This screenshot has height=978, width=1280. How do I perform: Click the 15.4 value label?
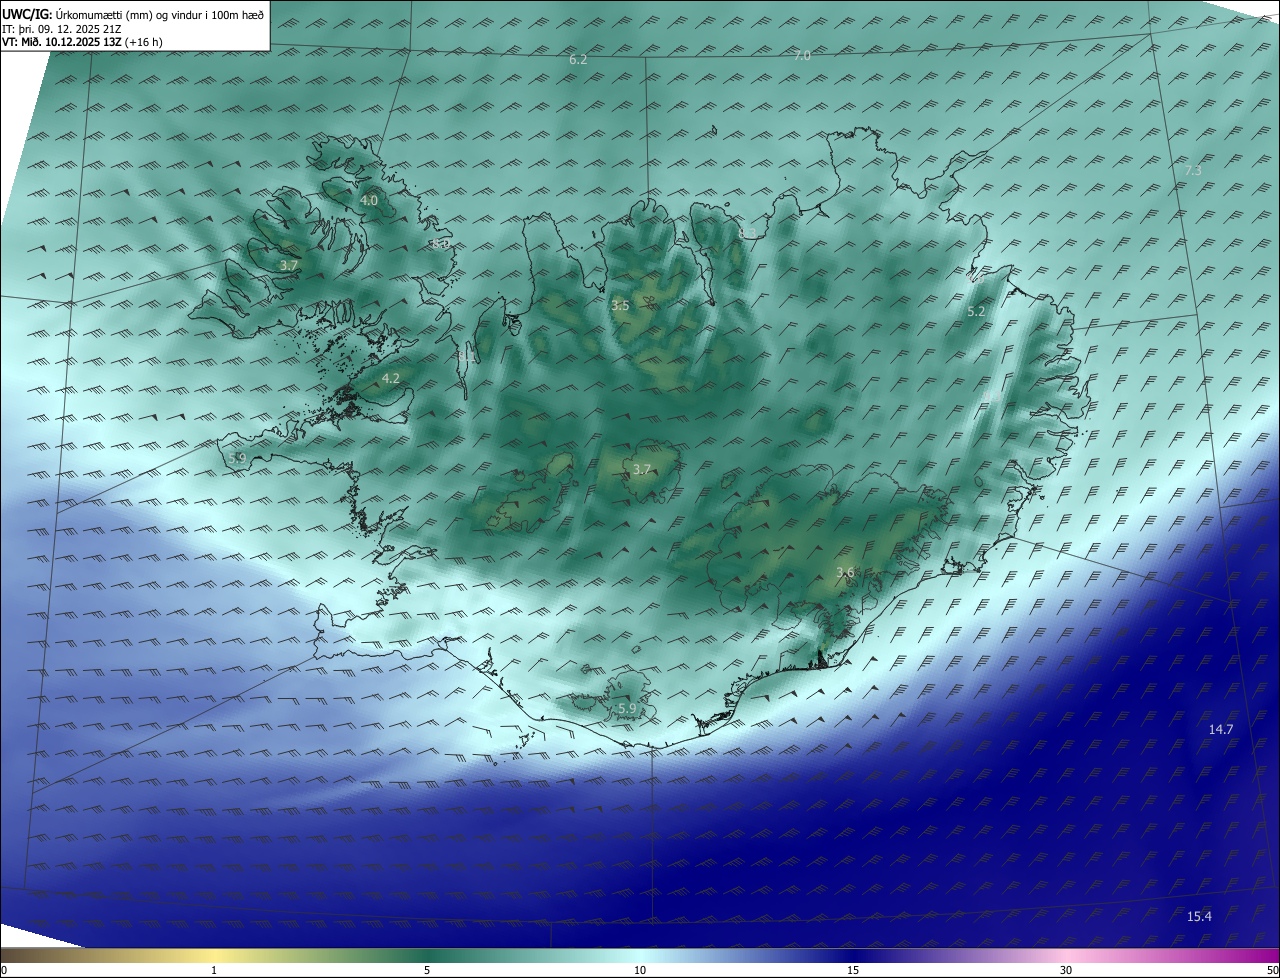click(x=1199, y=917)
